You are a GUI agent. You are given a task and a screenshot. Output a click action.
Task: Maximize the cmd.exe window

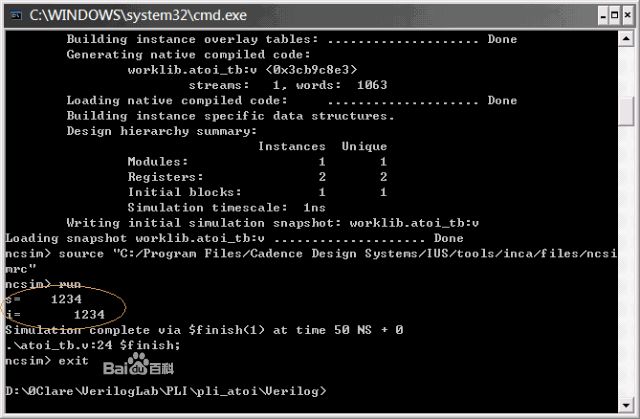[614, 16]
